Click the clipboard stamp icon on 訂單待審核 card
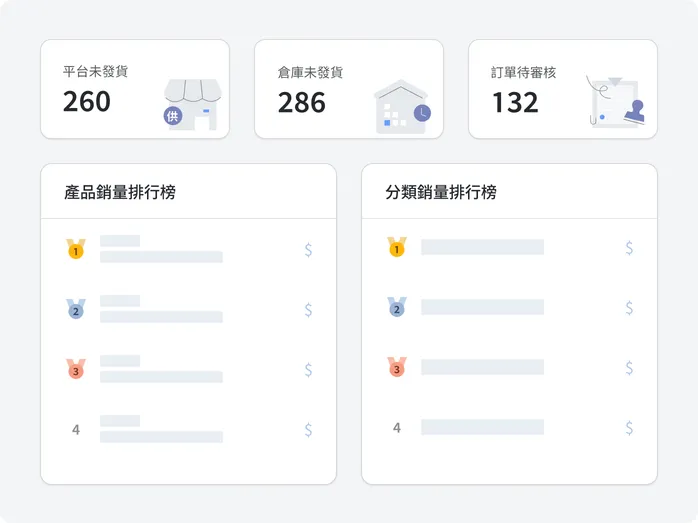Viewport: 698px width, 523px height. click(x=616, y=103)
